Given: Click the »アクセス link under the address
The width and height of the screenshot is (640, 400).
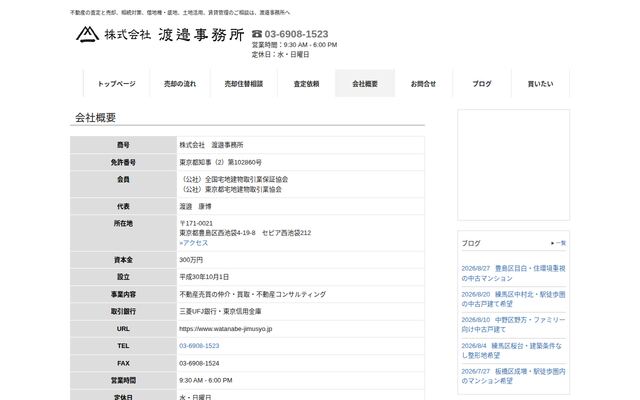Looking at the screenshot, I should click(194, 243).
